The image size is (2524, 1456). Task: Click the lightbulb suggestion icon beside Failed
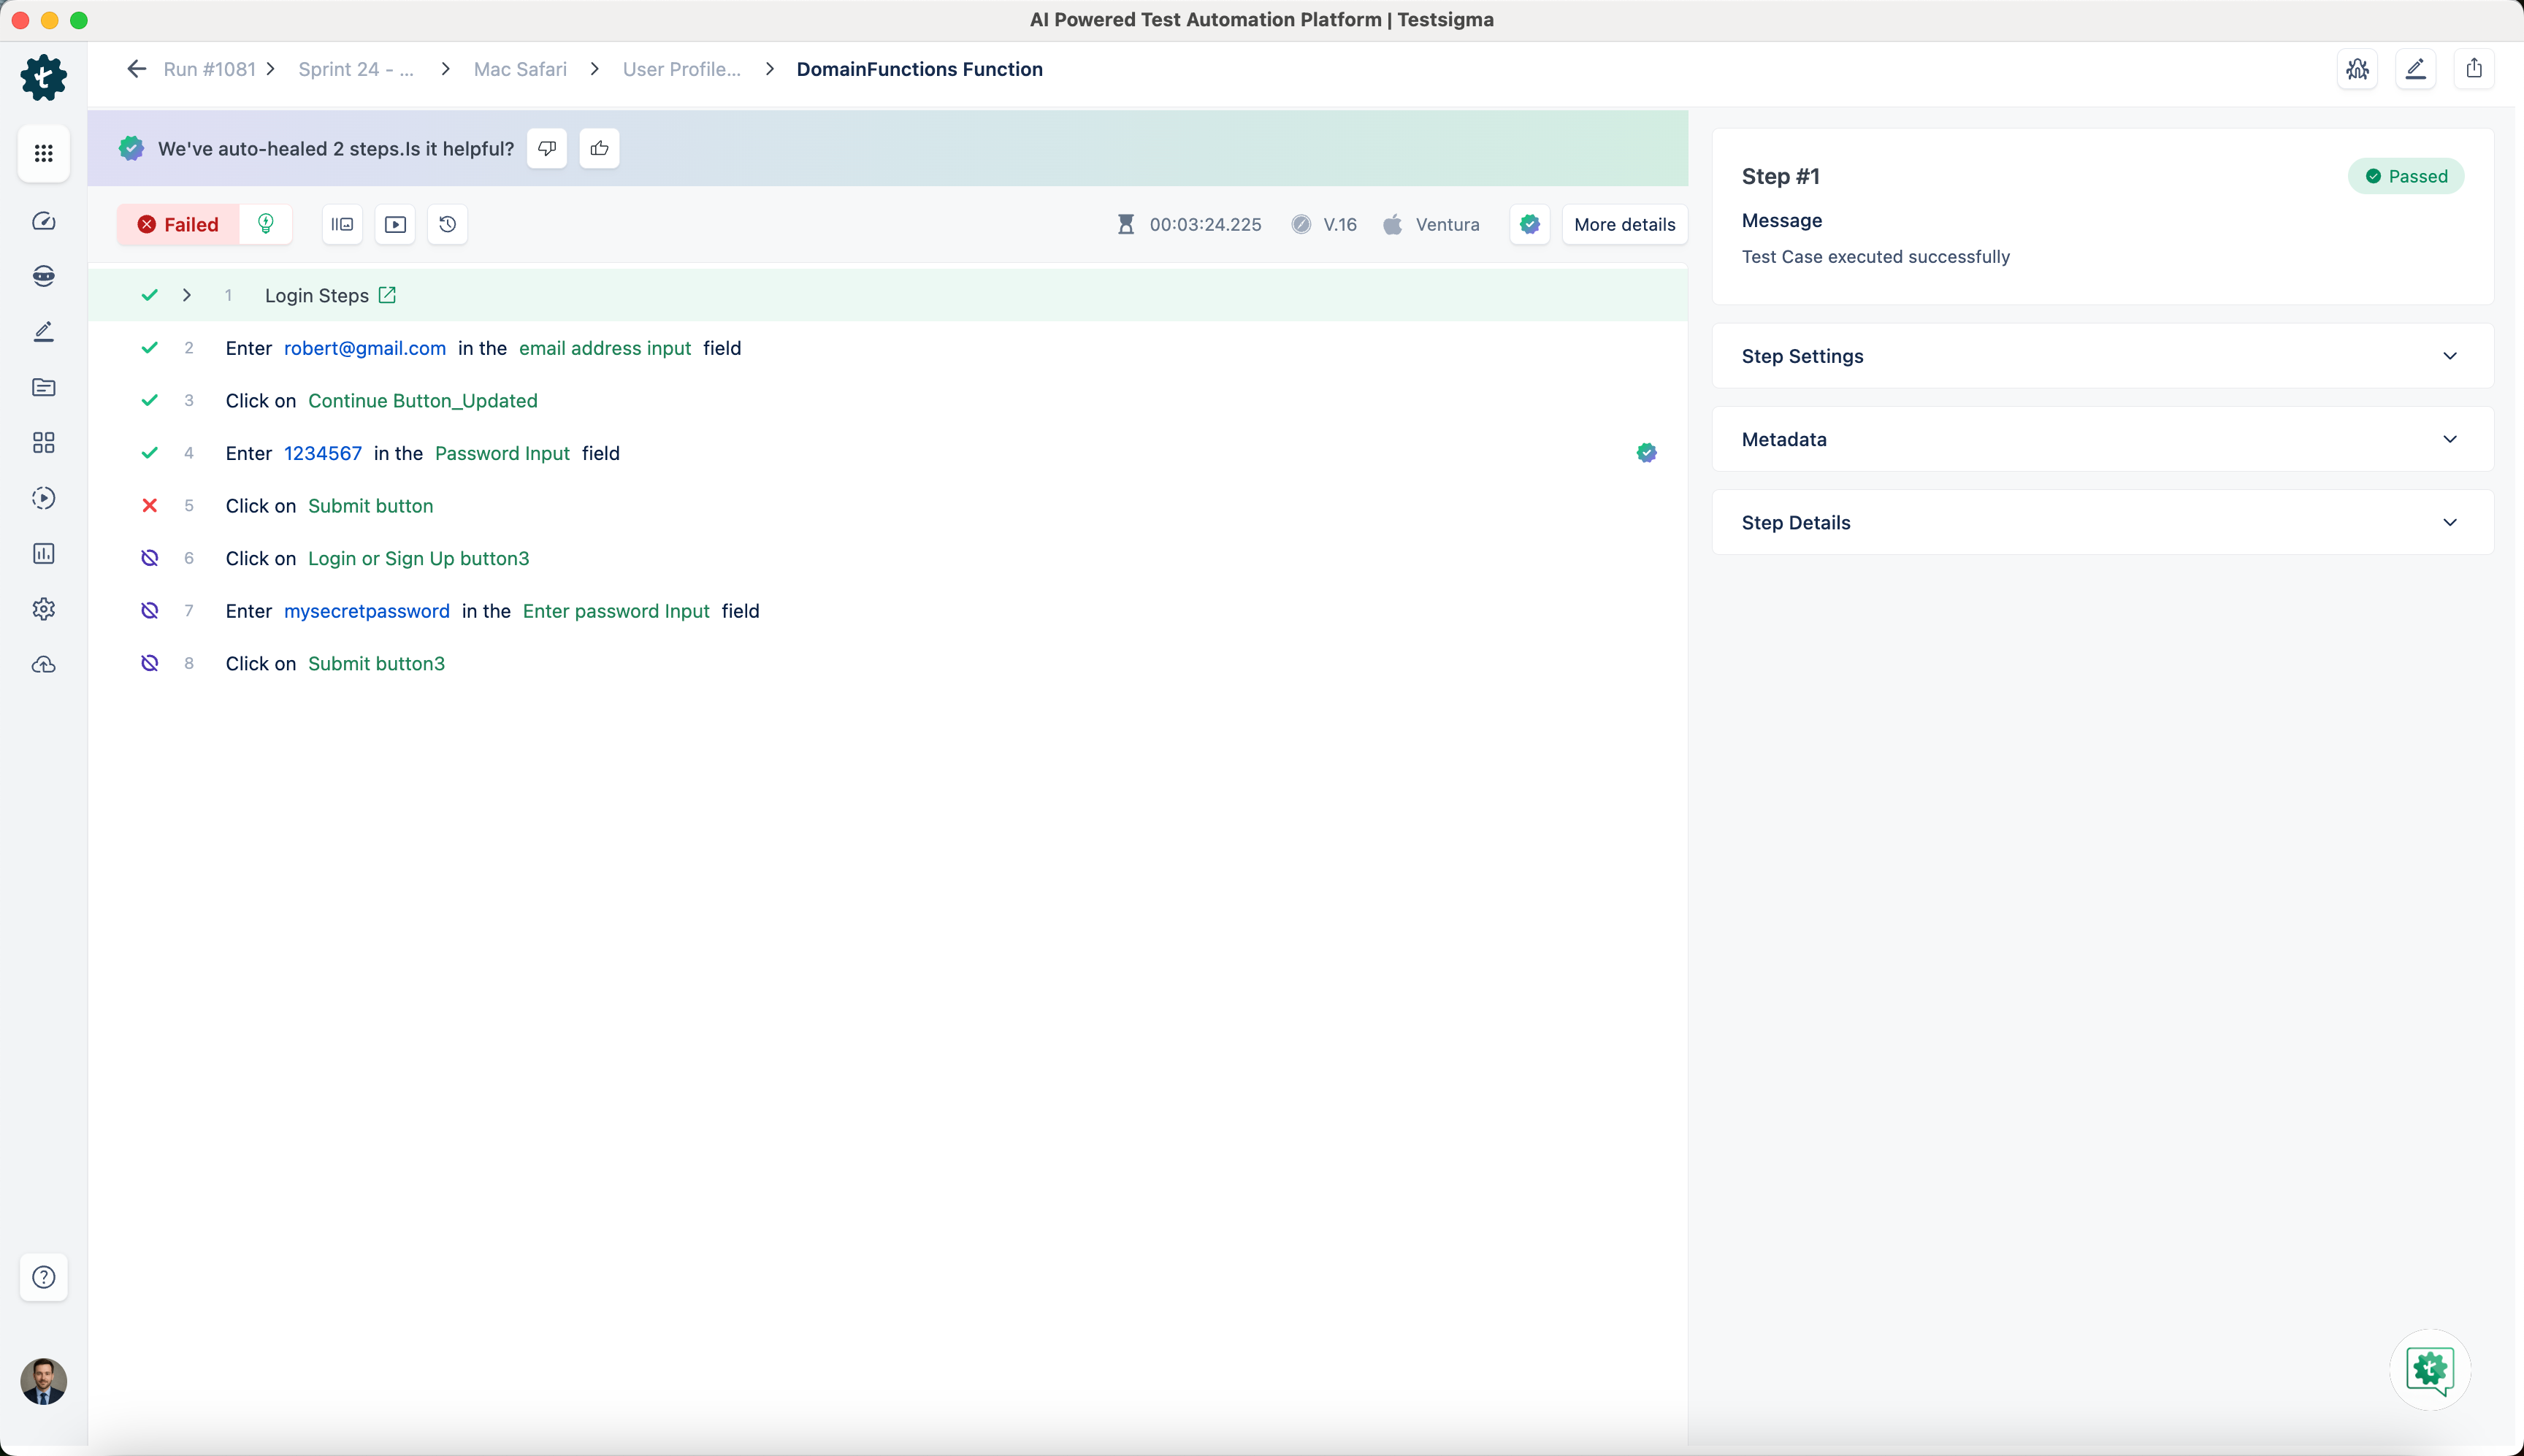pyautogui.click(x=266, y=224)
